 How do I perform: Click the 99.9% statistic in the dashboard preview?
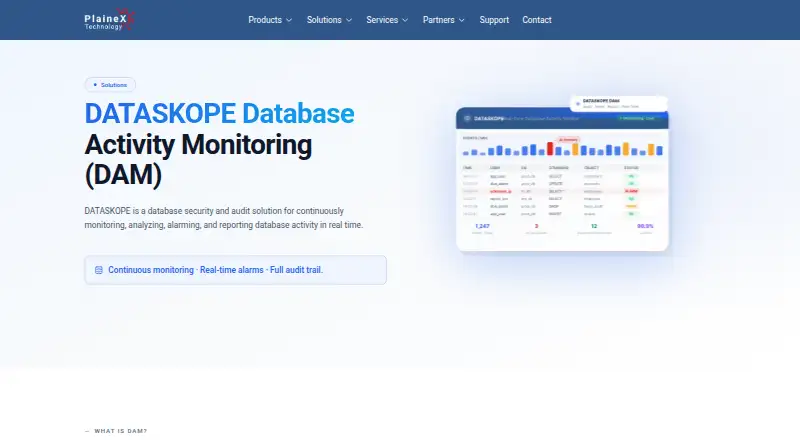(645, 226)
